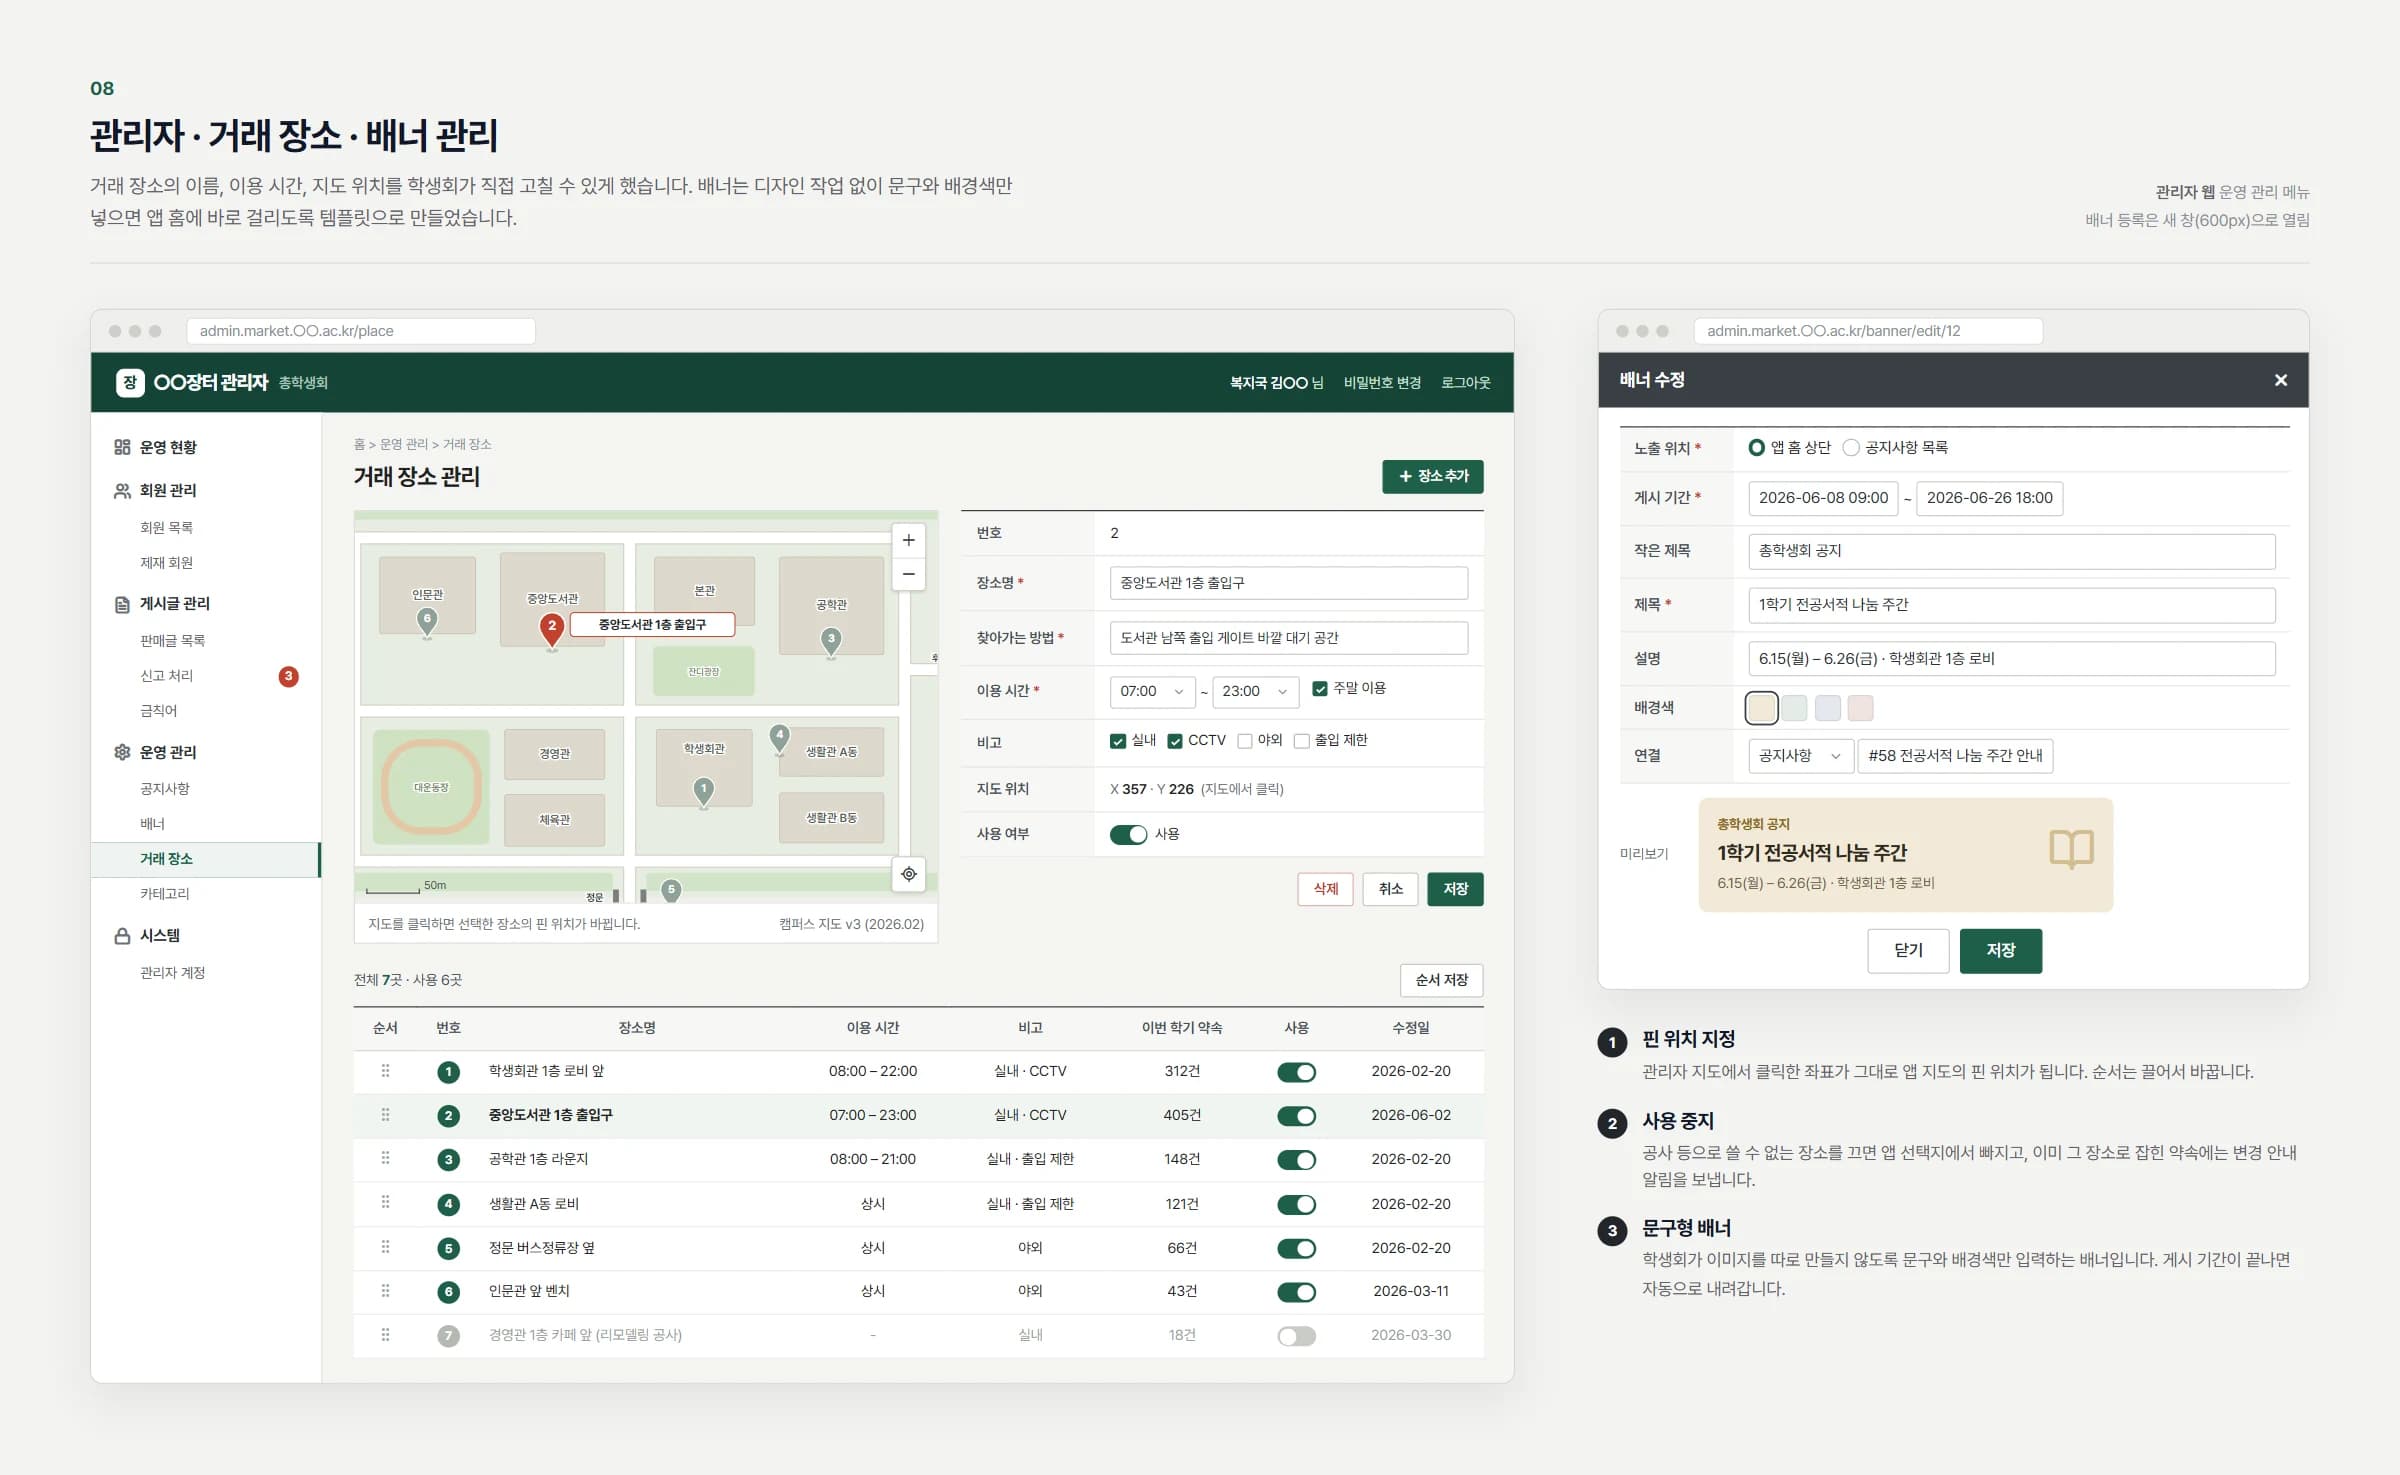
Task: Close the 배너 수정 dialog with X
Action: pyautogui.click(x=2280, y=380)
